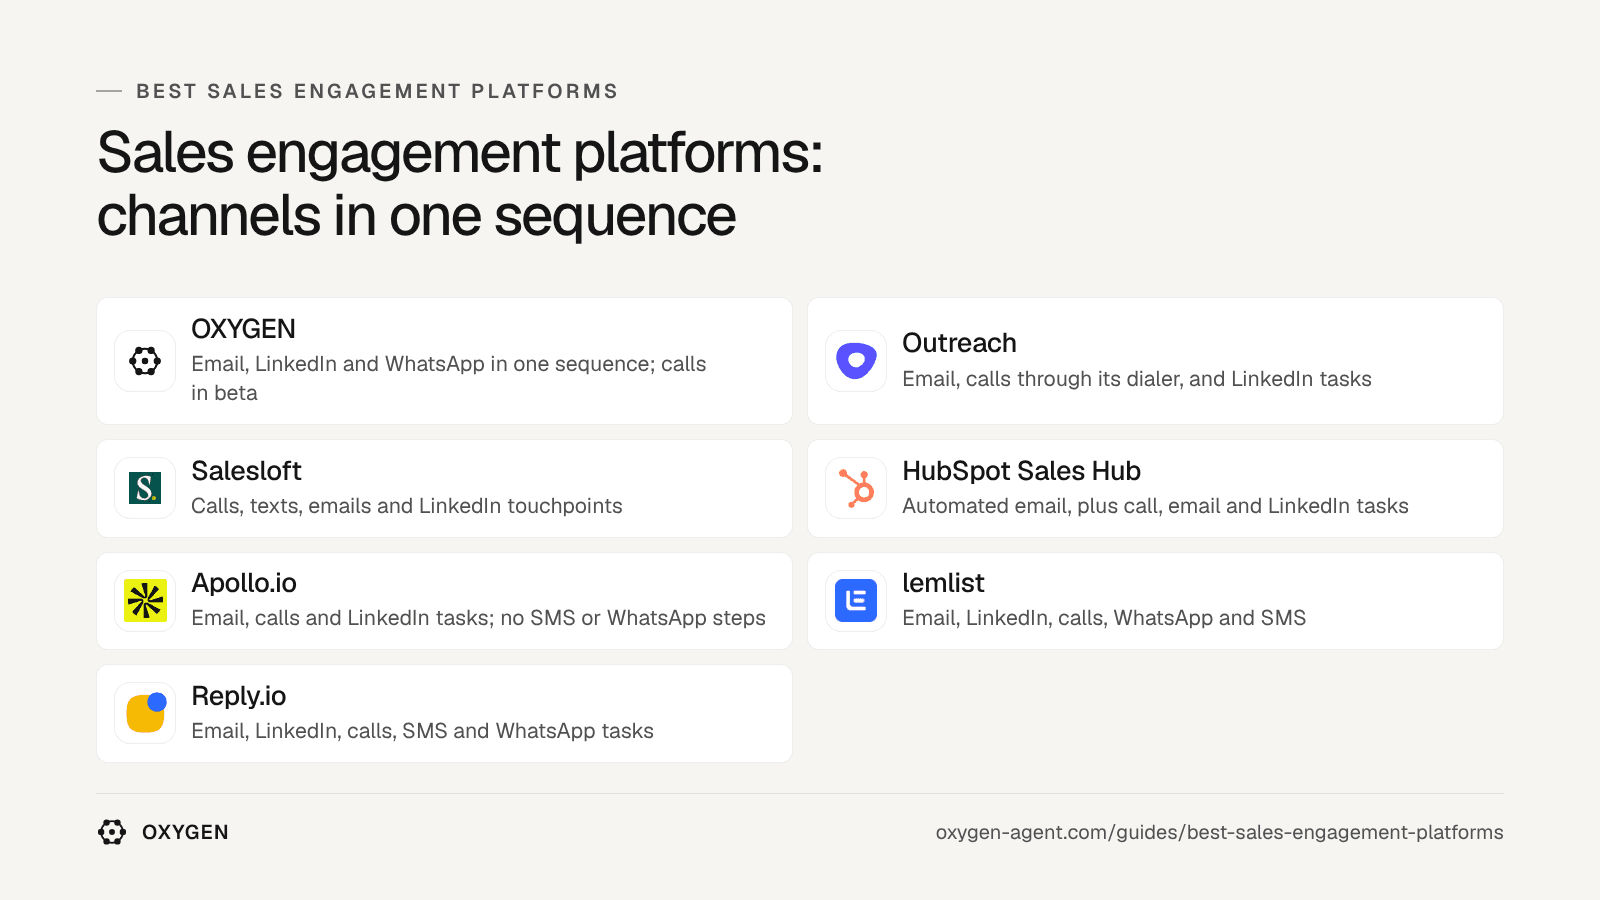Click the 'Sales engagement platforms' main heading
The width and height of the screenshot is (1600, 900).
(460, 184)
